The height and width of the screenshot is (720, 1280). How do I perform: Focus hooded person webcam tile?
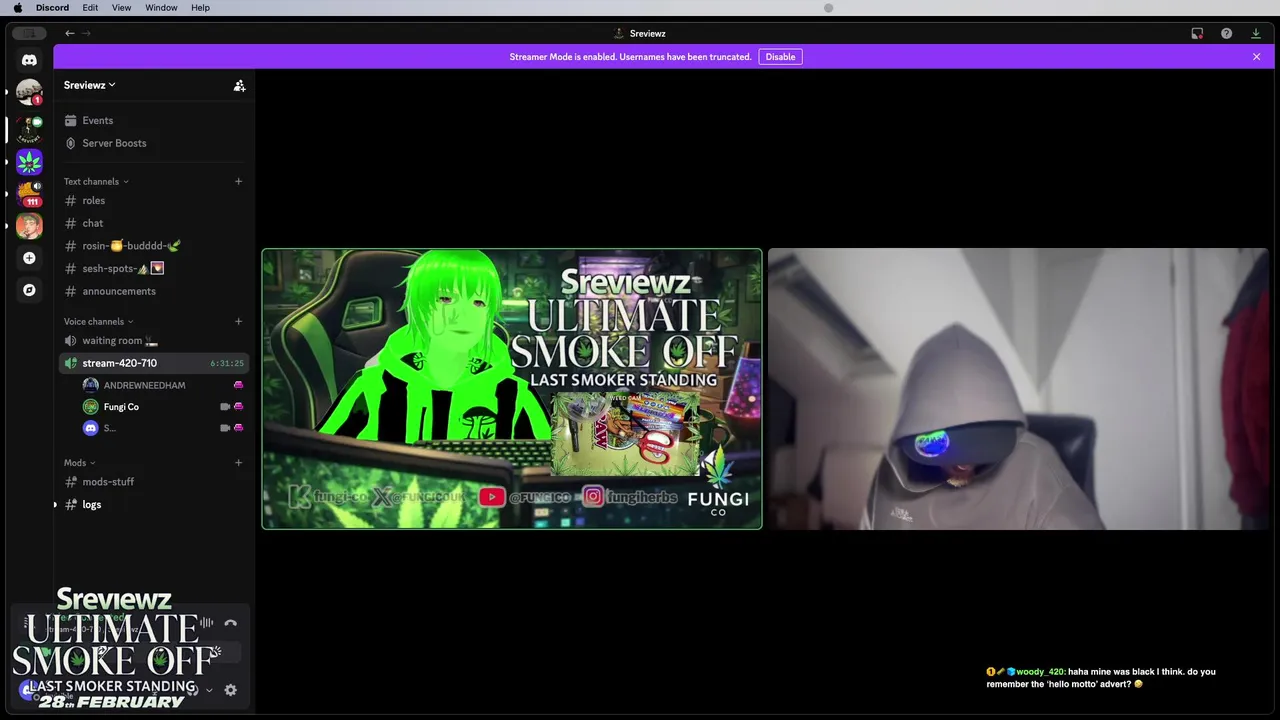[1018, 389]
